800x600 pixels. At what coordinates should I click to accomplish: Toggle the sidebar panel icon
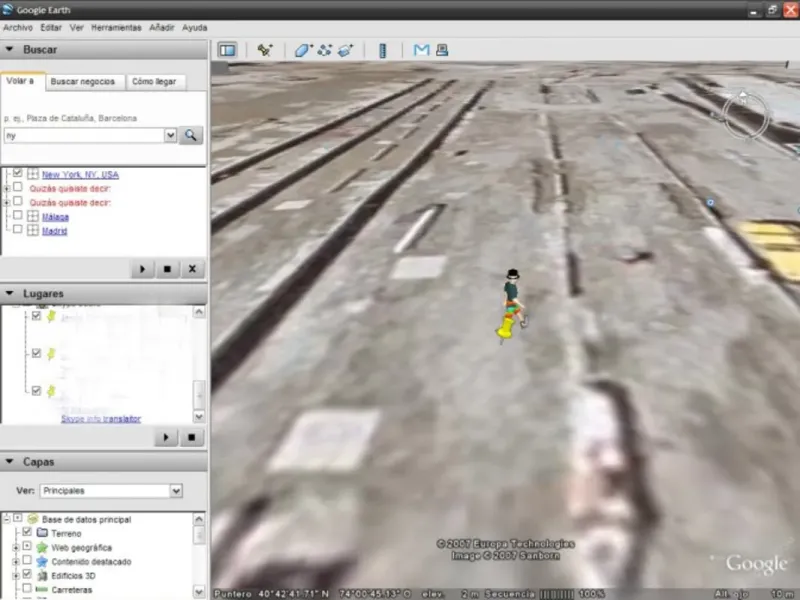pyautogui.click(x=227, y=50)
